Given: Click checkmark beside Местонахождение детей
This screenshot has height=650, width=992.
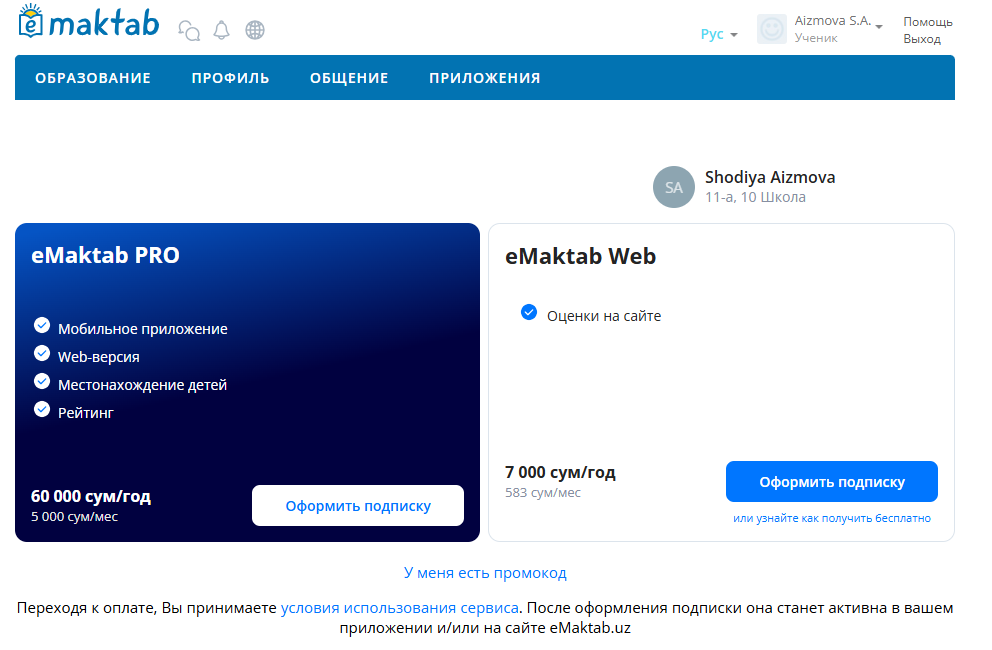Looking at the screenshot, I should (x=42, y=382).
